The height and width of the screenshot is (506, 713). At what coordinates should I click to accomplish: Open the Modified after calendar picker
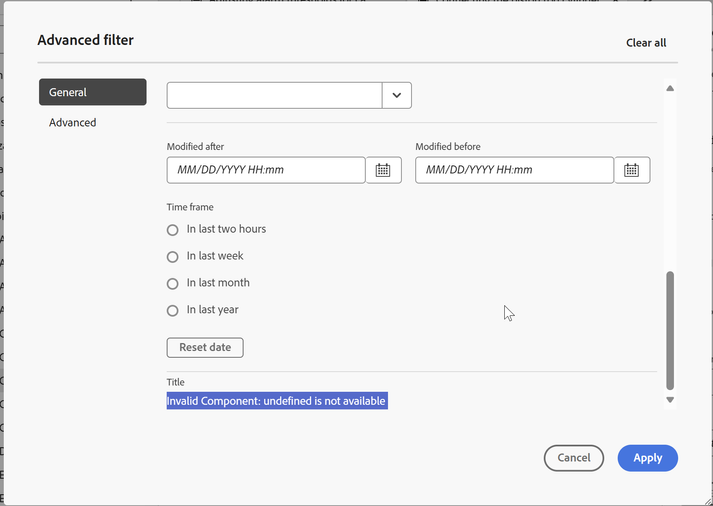[383, 170]
